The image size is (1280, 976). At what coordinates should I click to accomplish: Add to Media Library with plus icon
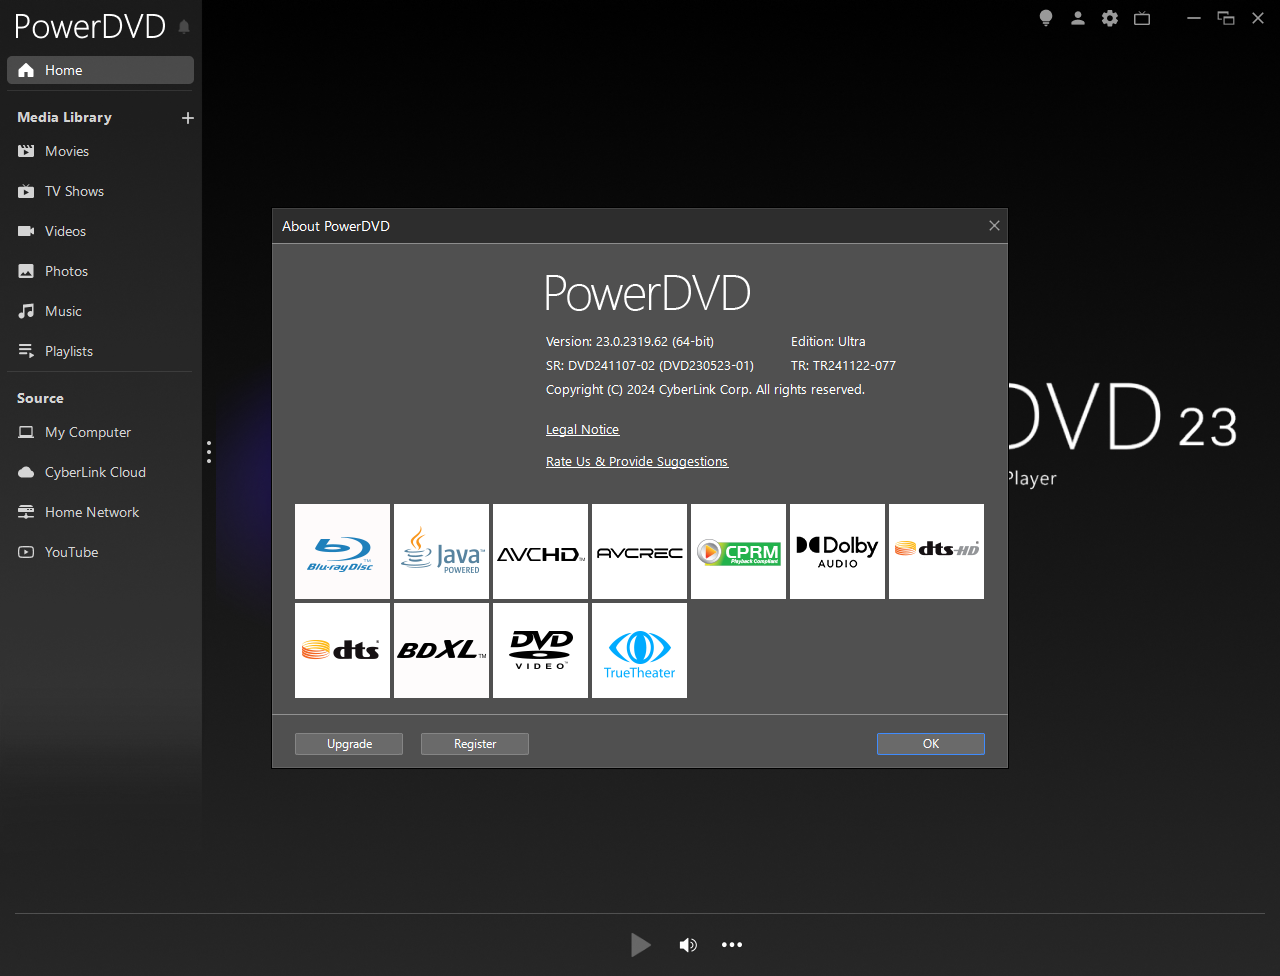(x=187, y=118)
